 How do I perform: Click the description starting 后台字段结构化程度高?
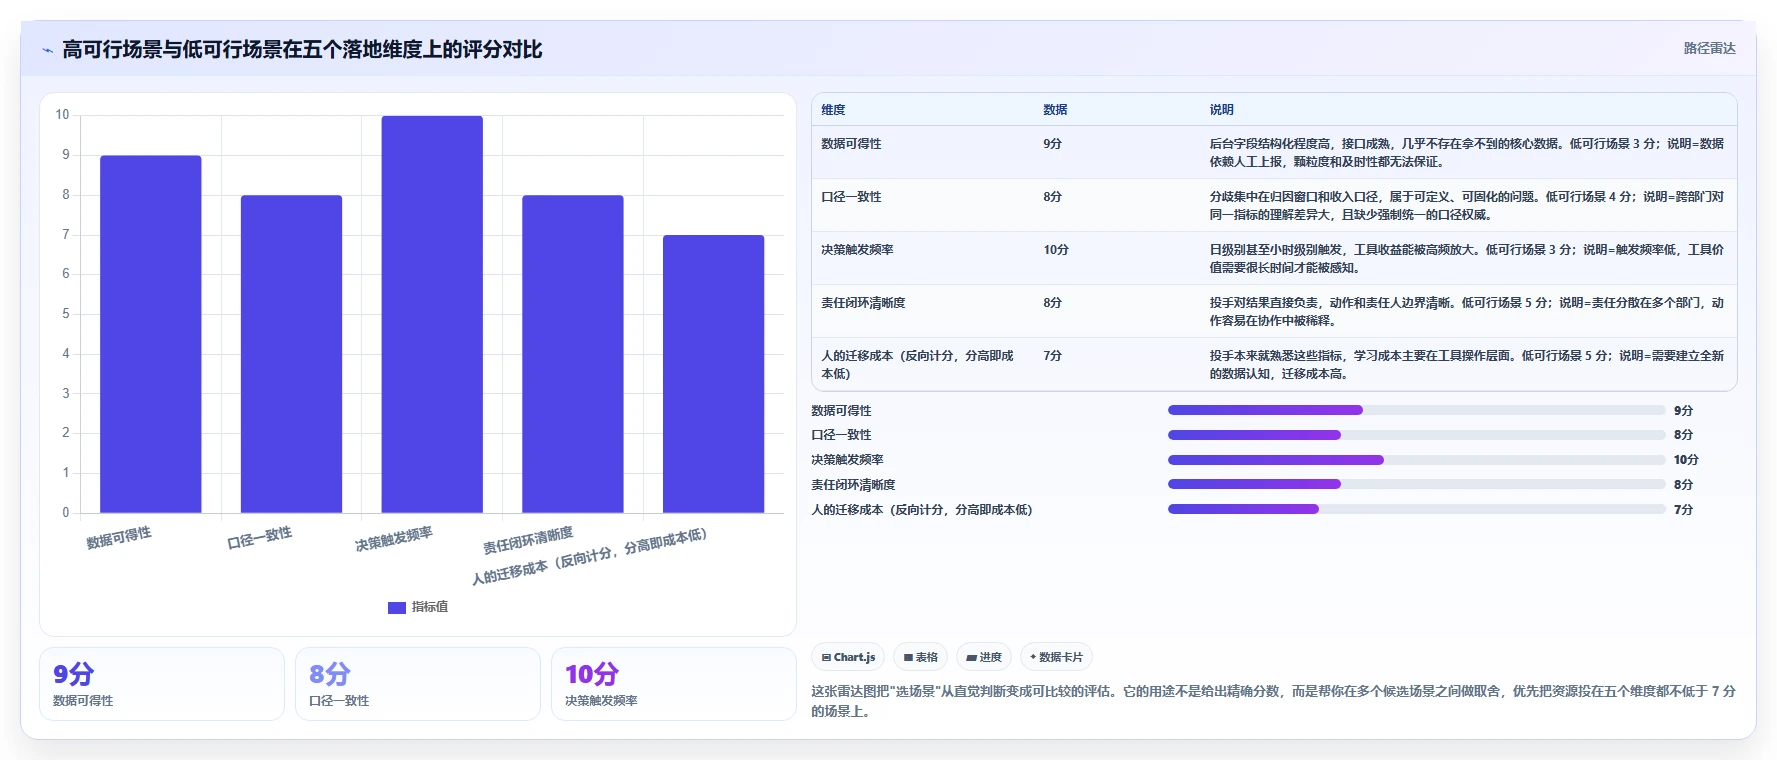[1467, 153]
